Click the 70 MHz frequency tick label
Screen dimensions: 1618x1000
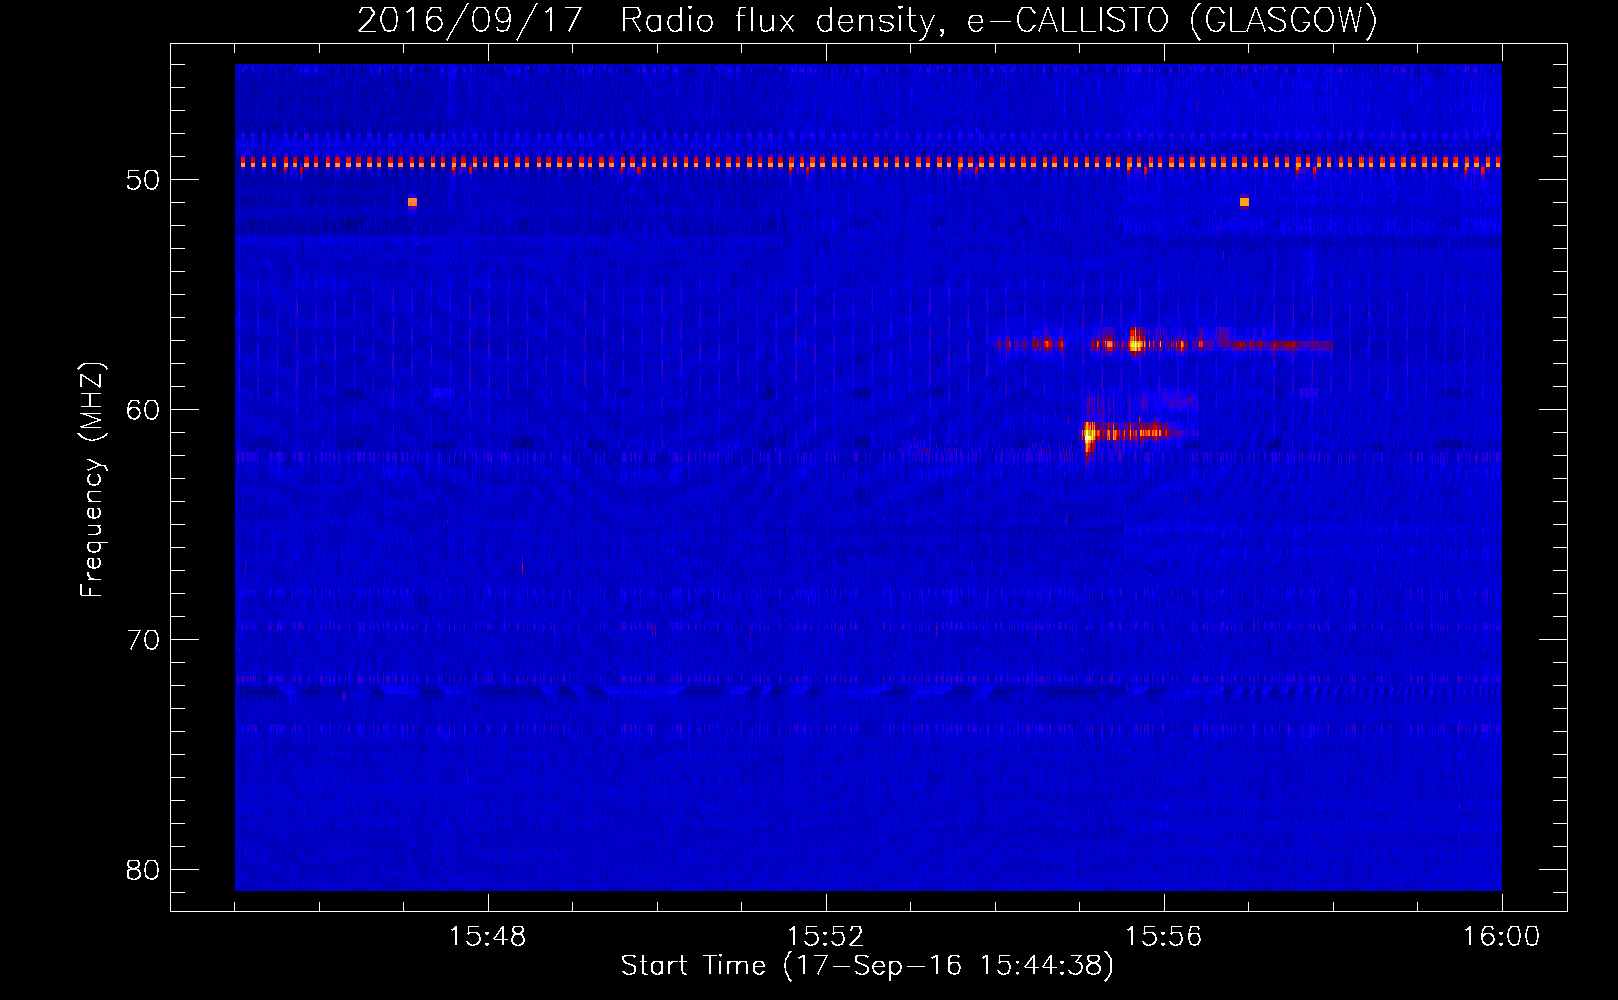tap(143, 640)
